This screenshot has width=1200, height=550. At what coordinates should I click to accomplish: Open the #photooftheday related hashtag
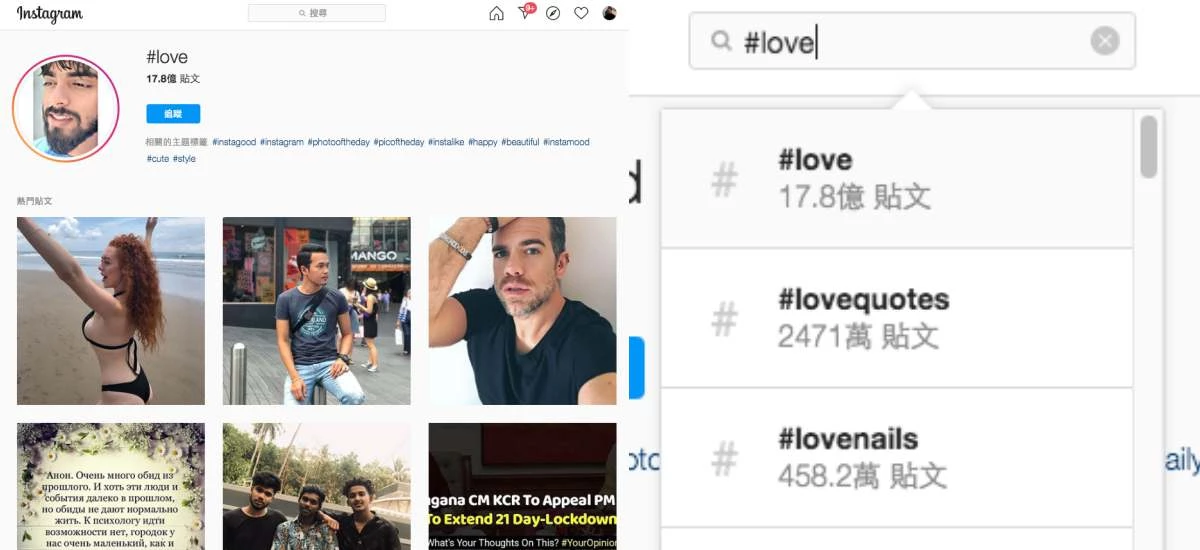pos(338,142)
